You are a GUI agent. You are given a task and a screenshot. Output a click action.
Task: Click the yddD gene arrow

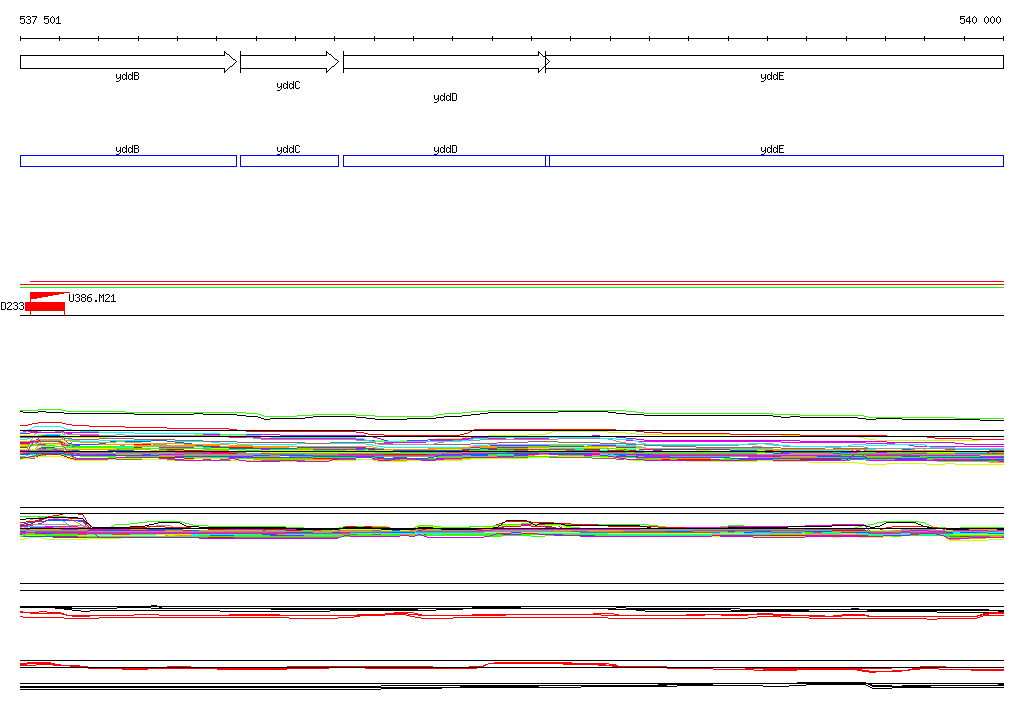tap(447, 62)
